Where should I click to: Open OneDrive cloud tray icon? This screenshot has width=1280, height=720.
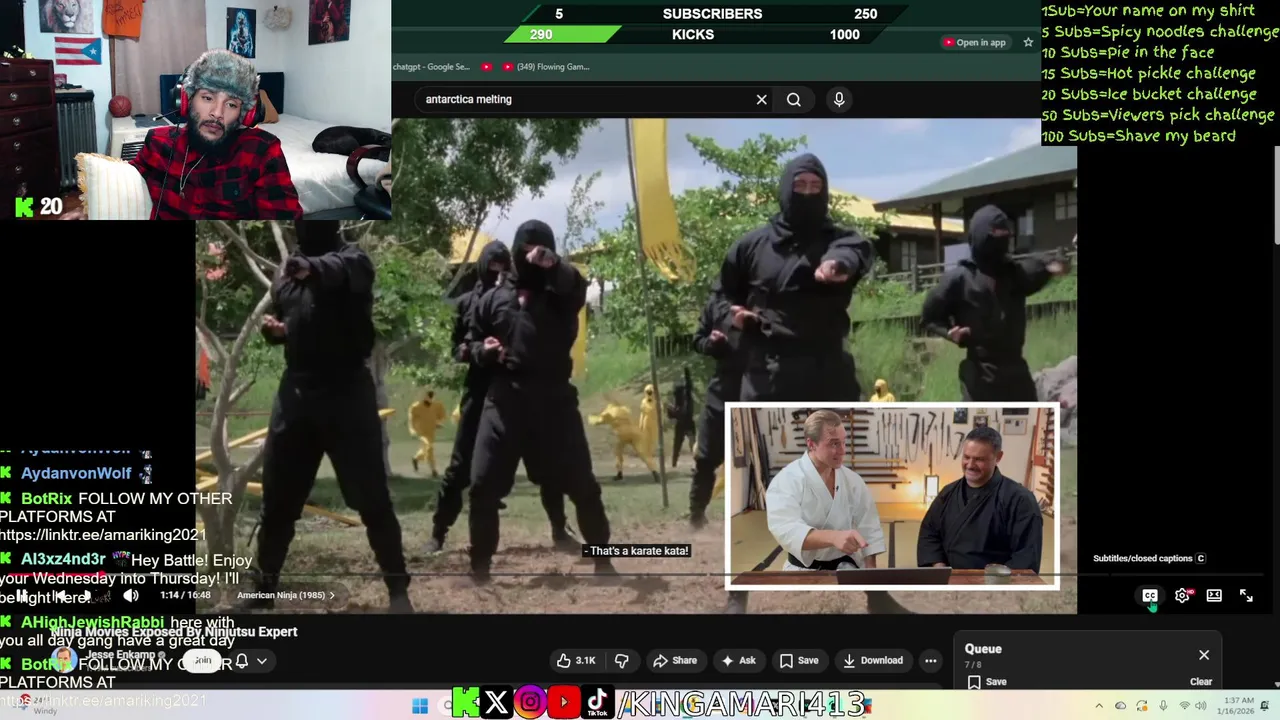coord(1120,706)
